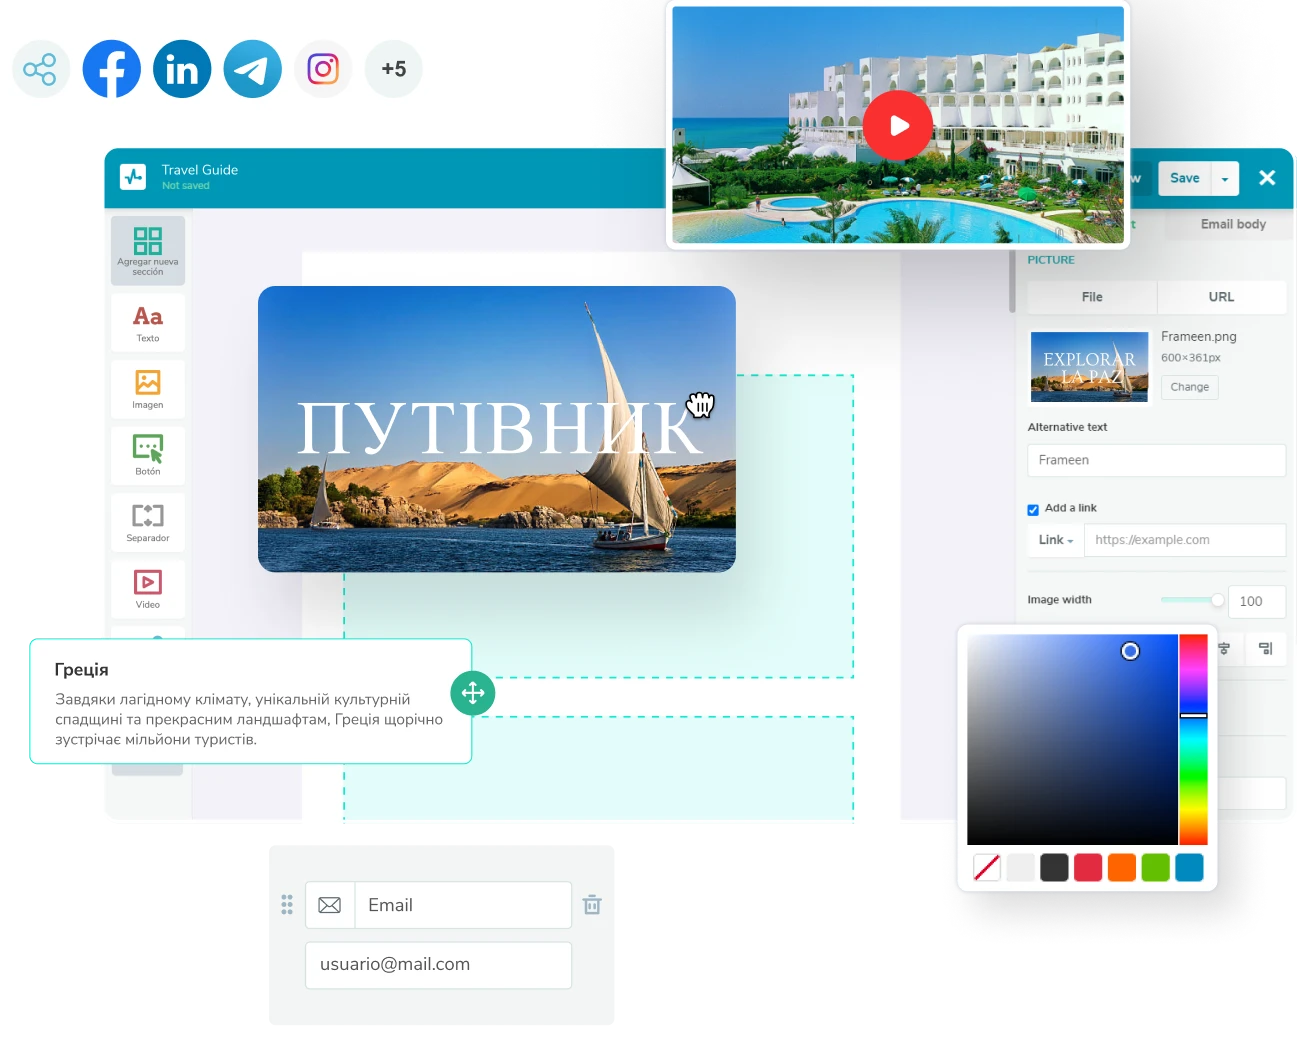This screenshot has height=1043, width=1297.
Task: Expand the Link type dropdown
Action: [1055, 540]
